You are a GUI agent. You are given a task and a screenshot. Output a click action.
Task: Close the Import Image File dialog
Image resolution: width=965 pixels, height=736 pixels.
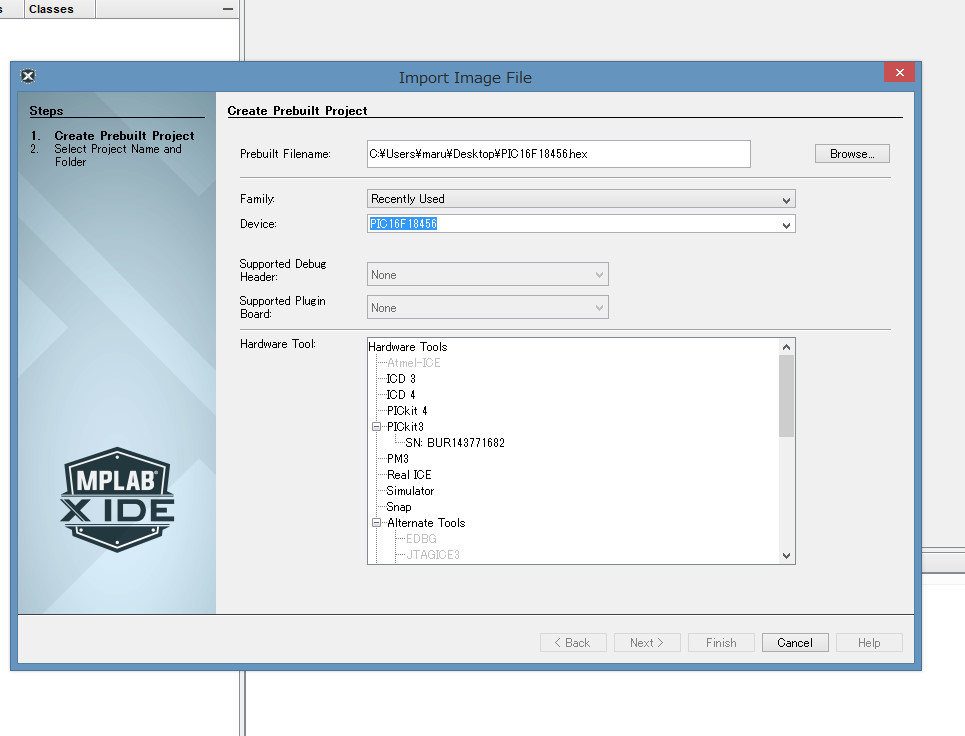click(x=899, y=73)
